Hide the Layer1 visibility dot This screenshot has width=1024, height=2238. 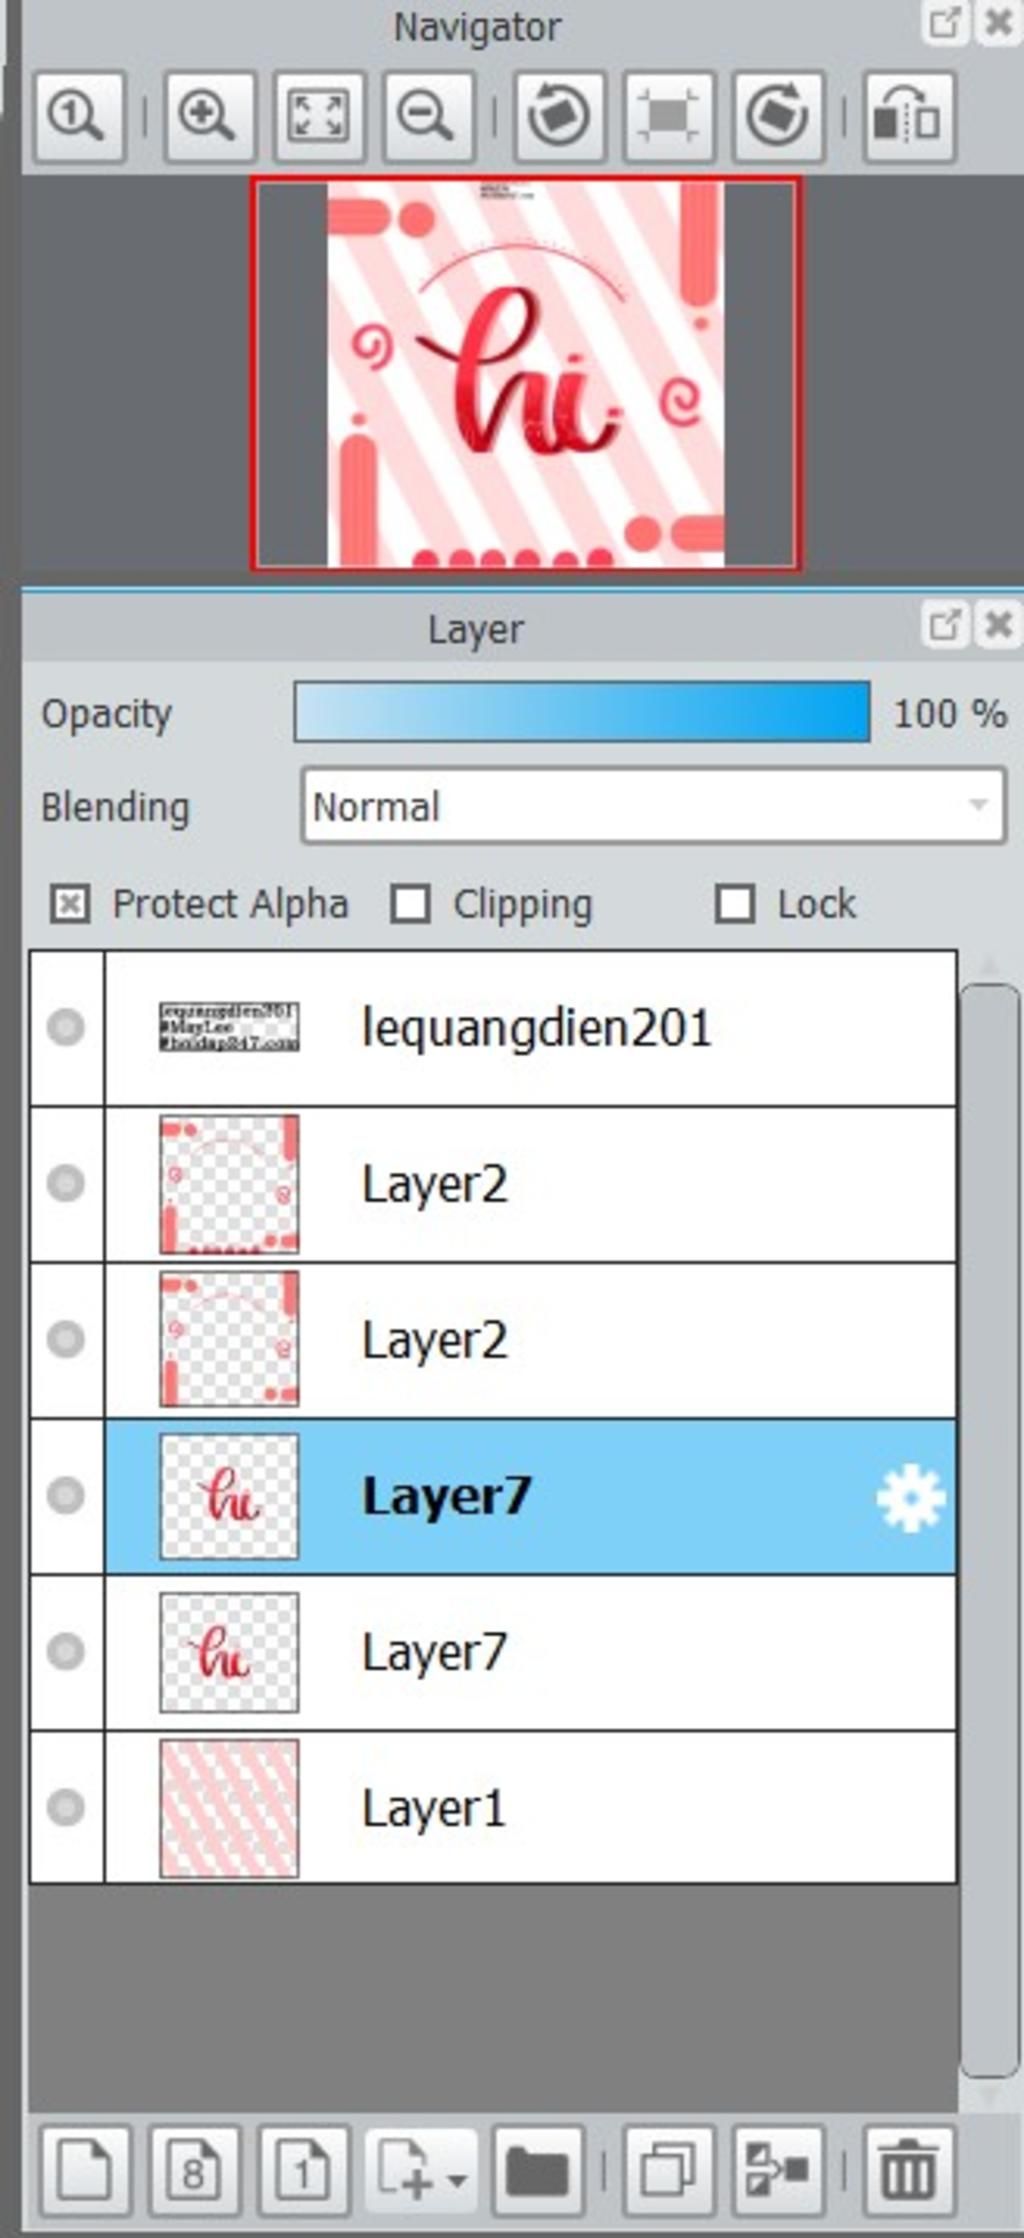pos(66,1807)
